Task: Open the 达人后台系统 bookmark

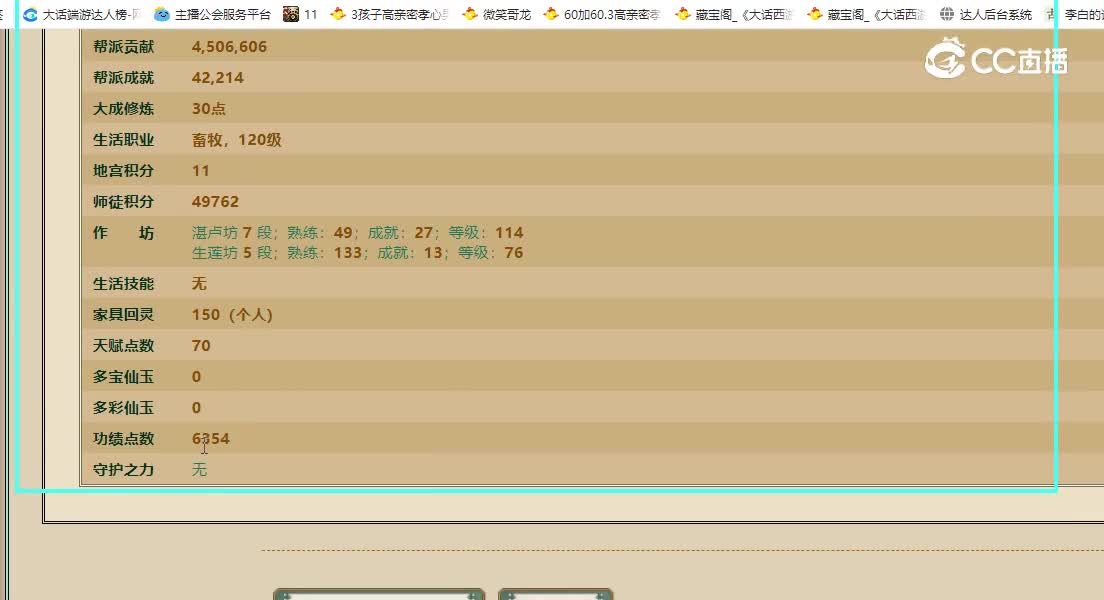Action: click(986, 14)
